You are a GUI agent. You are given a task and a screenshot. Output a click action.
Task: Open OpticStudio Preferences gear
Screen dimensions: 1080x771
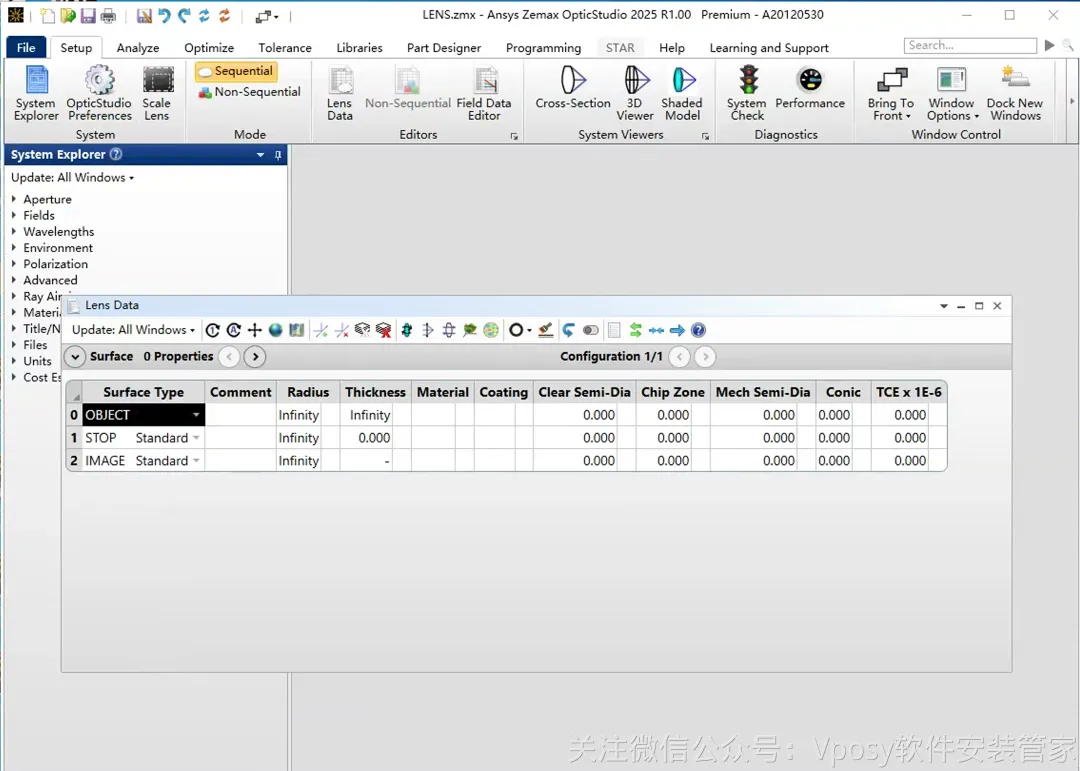(x=99, y=94)
